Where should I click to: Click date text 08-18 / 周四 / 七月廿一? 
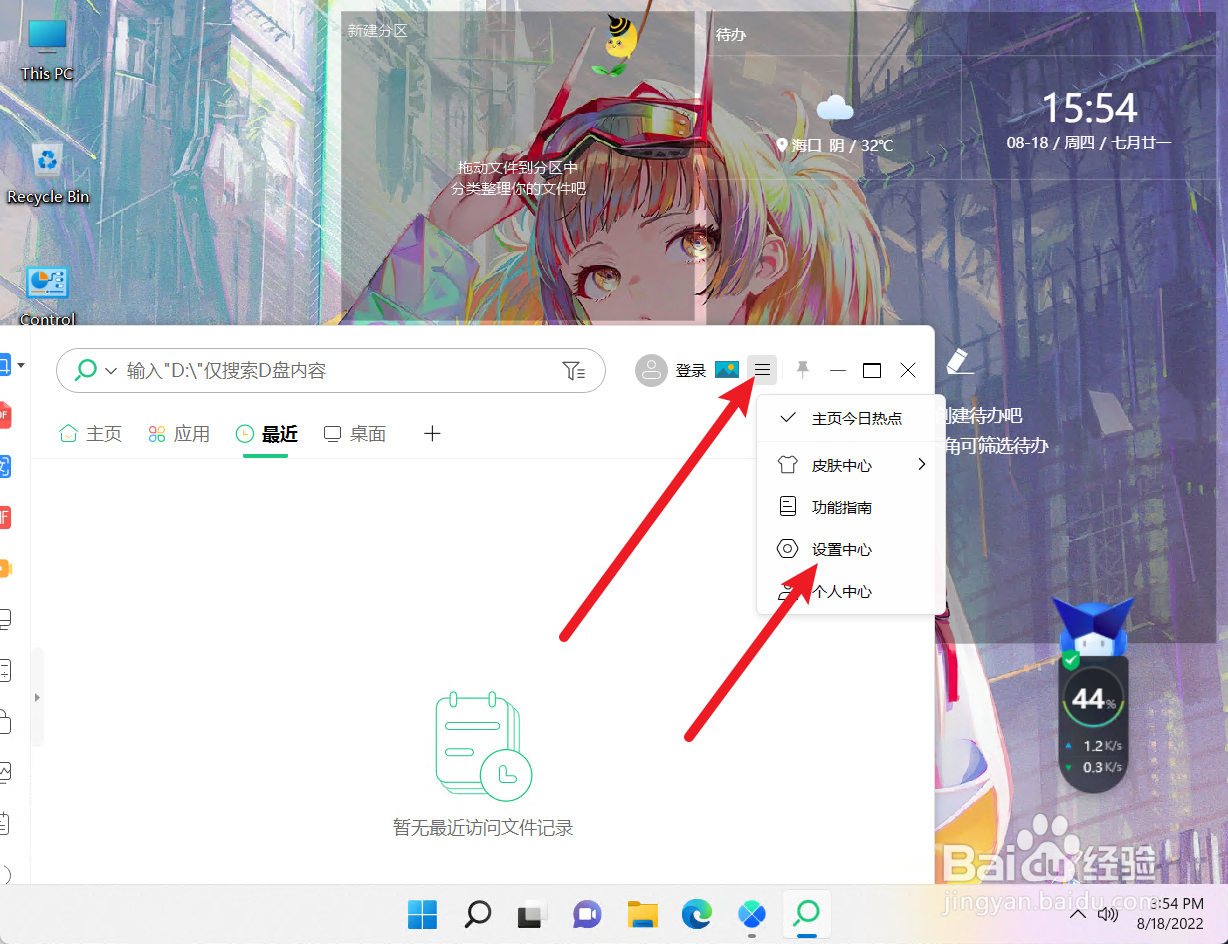pos(1089,143)
